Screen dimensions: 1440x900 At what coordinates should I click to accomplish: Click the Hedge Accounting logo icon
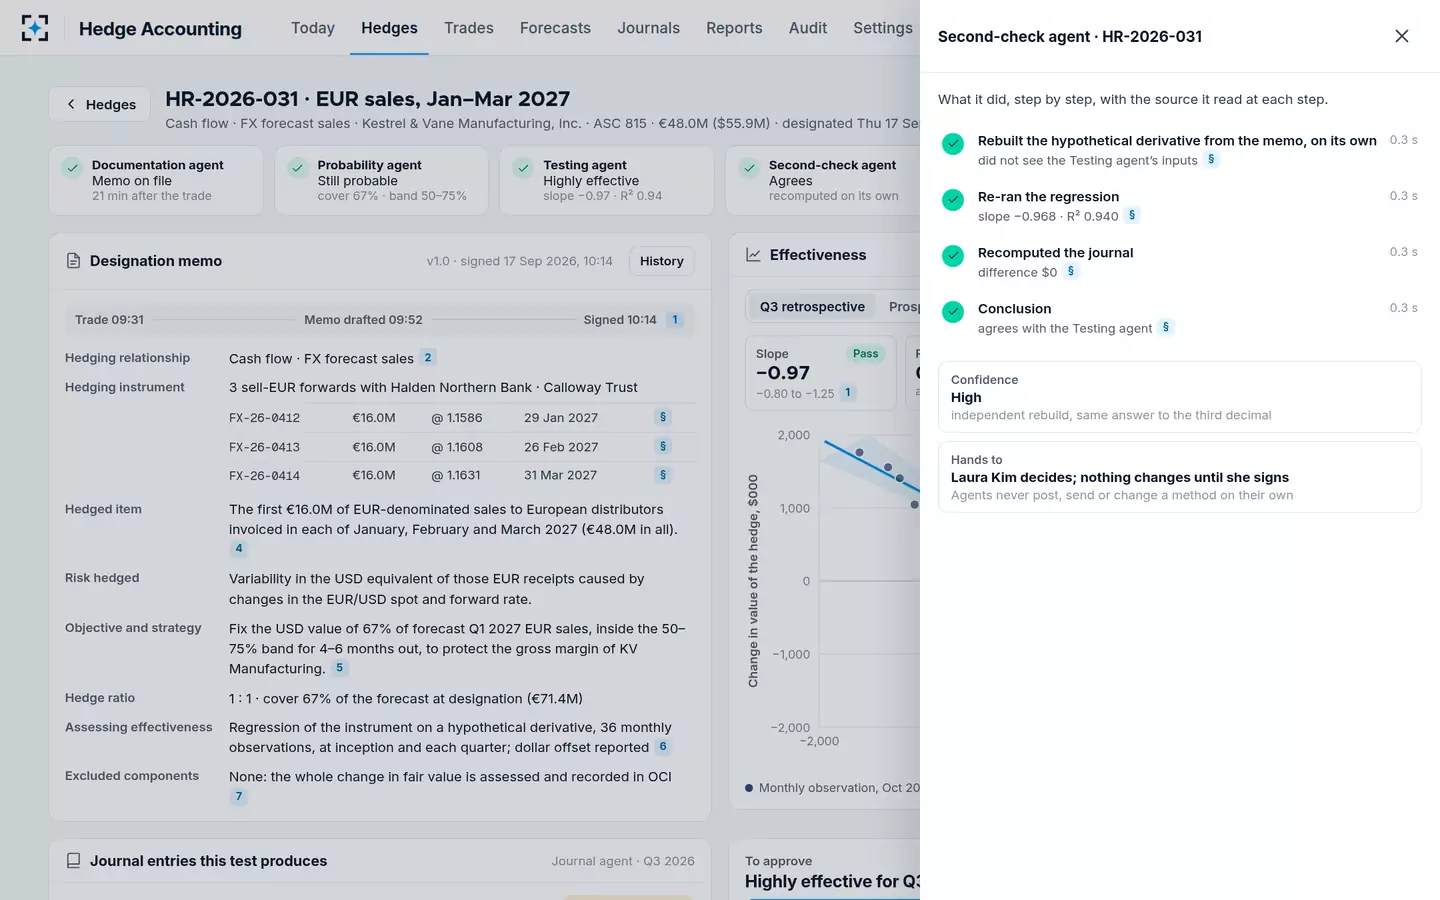[x=35, y=28]
